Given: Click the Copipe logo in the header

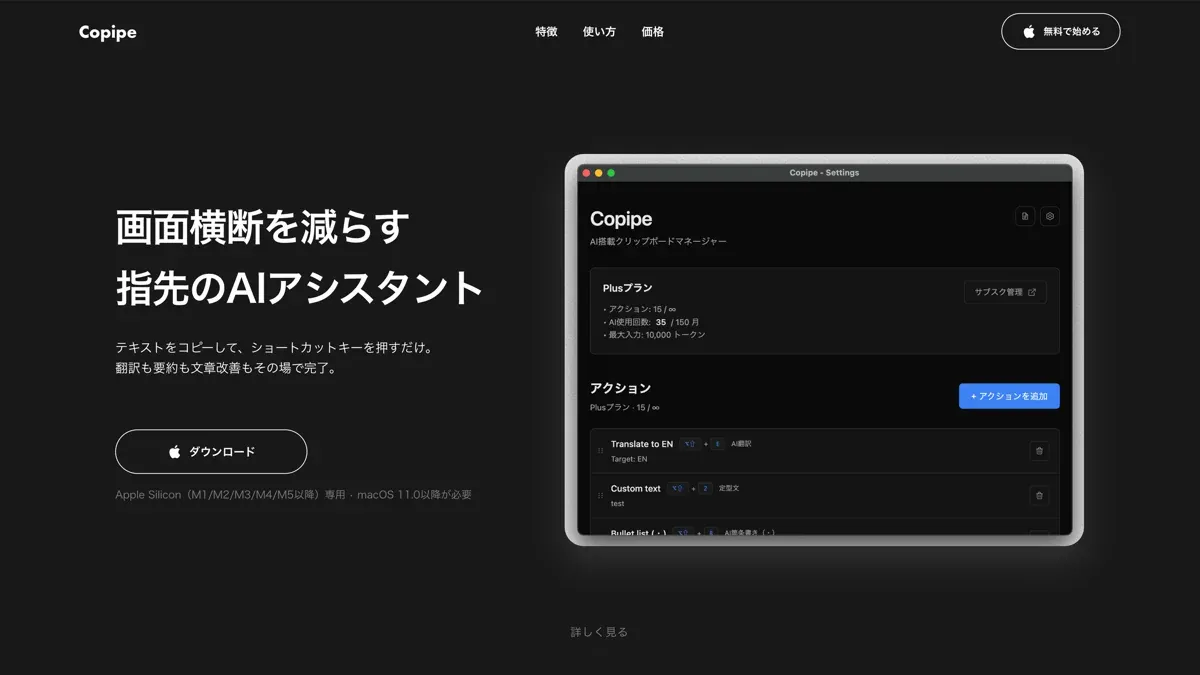Looking at the screenshot, I should coord(107,31).
